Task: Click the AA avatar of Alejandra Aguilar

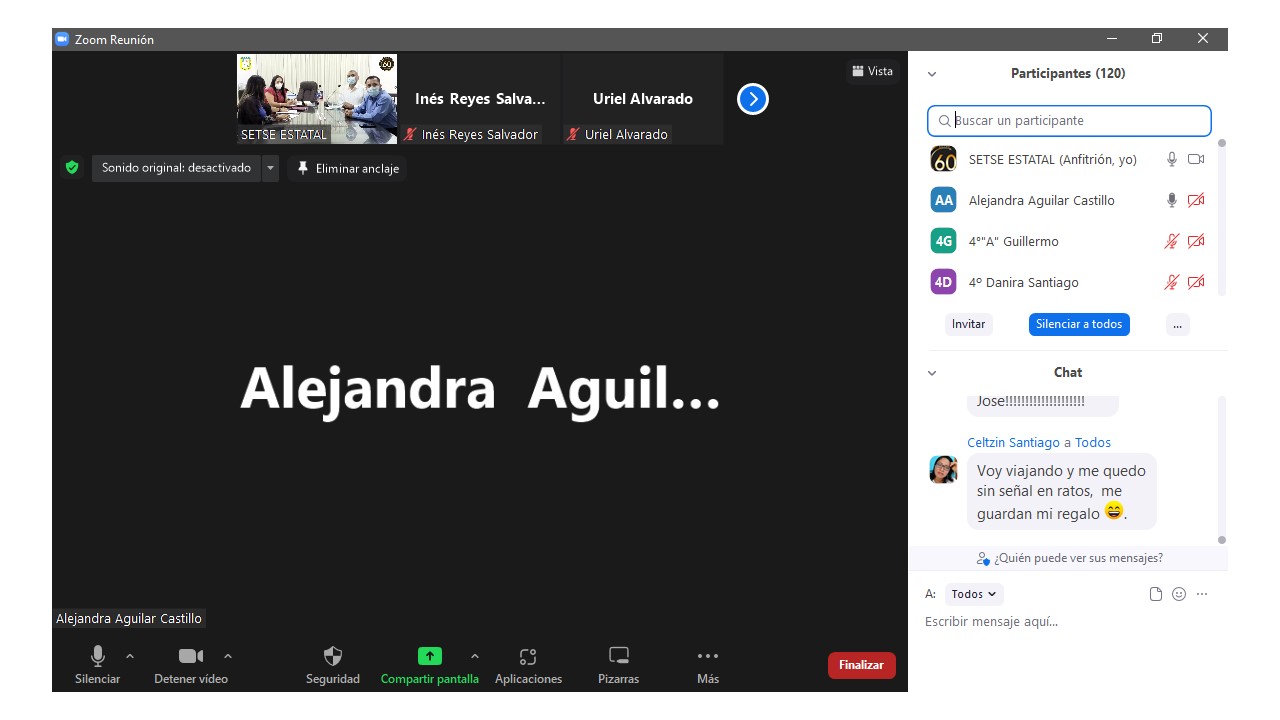Action: click(x=943, y=200)
